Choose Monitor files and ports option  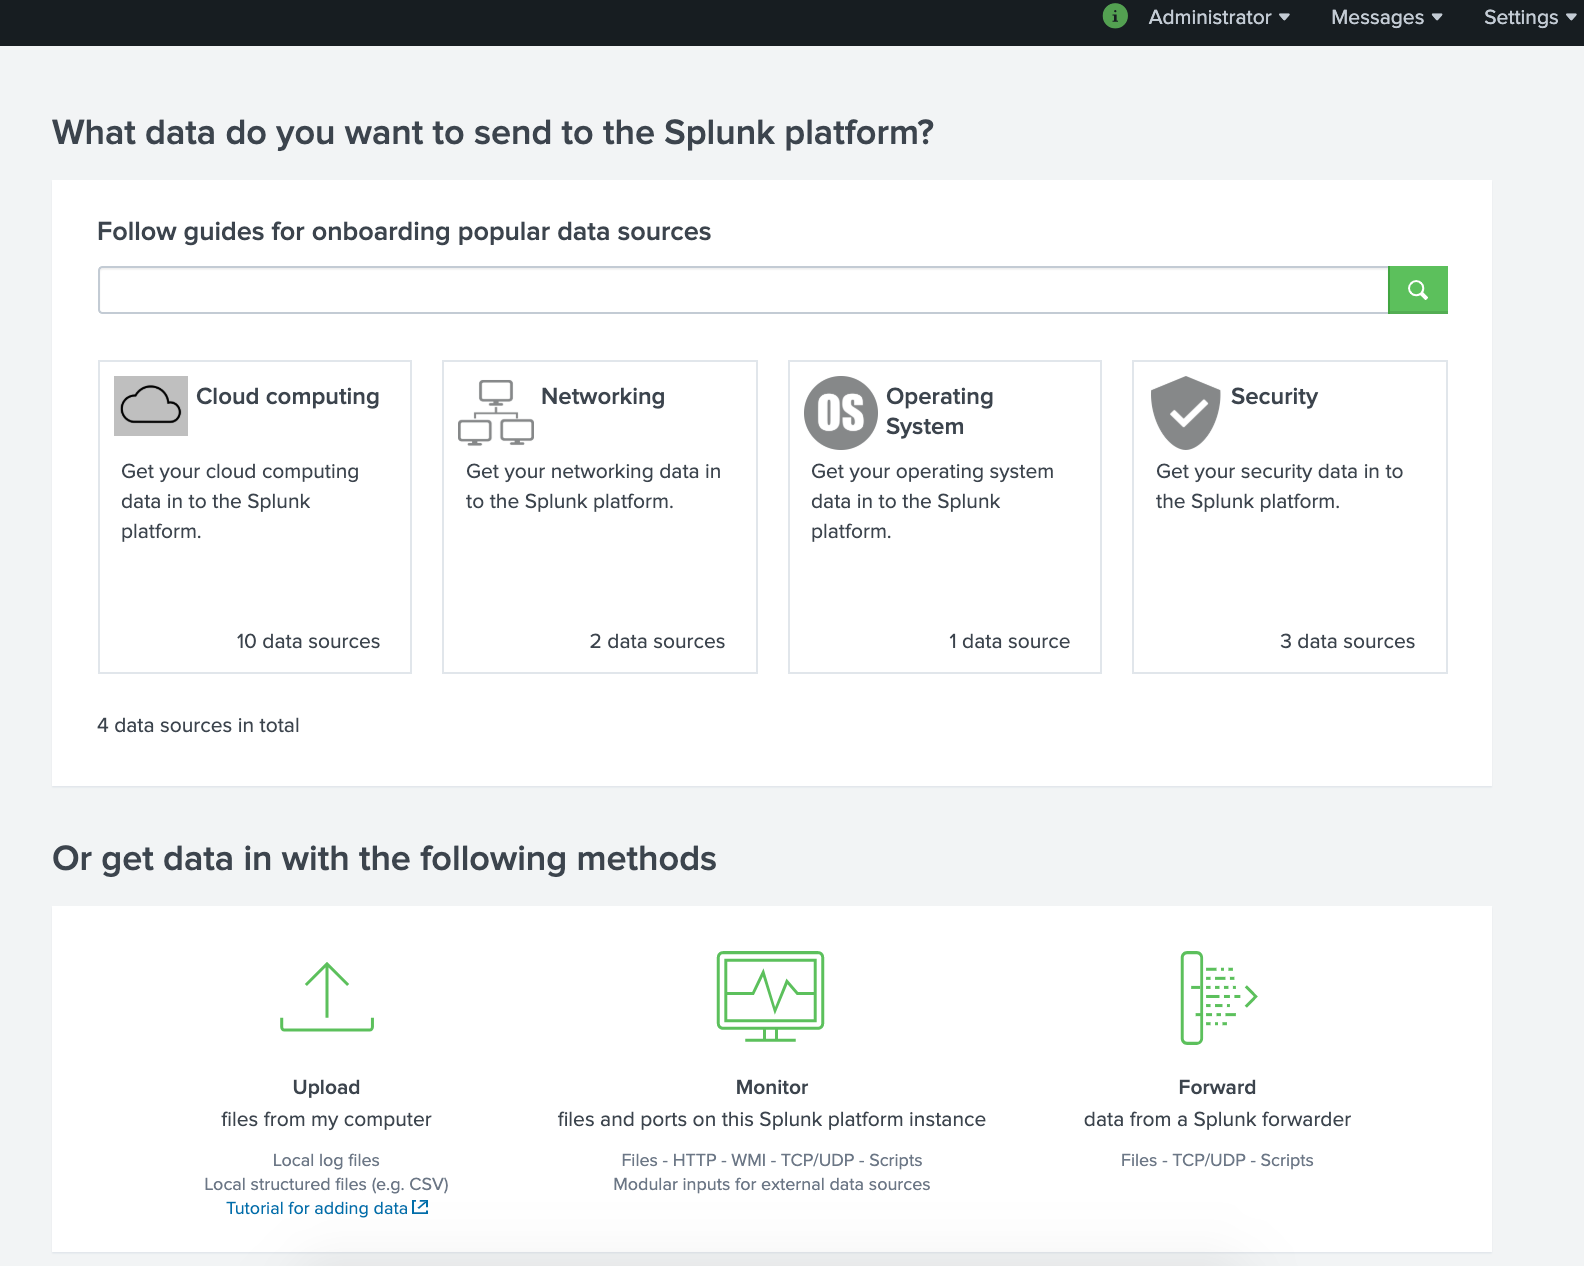click(771, 1103)
